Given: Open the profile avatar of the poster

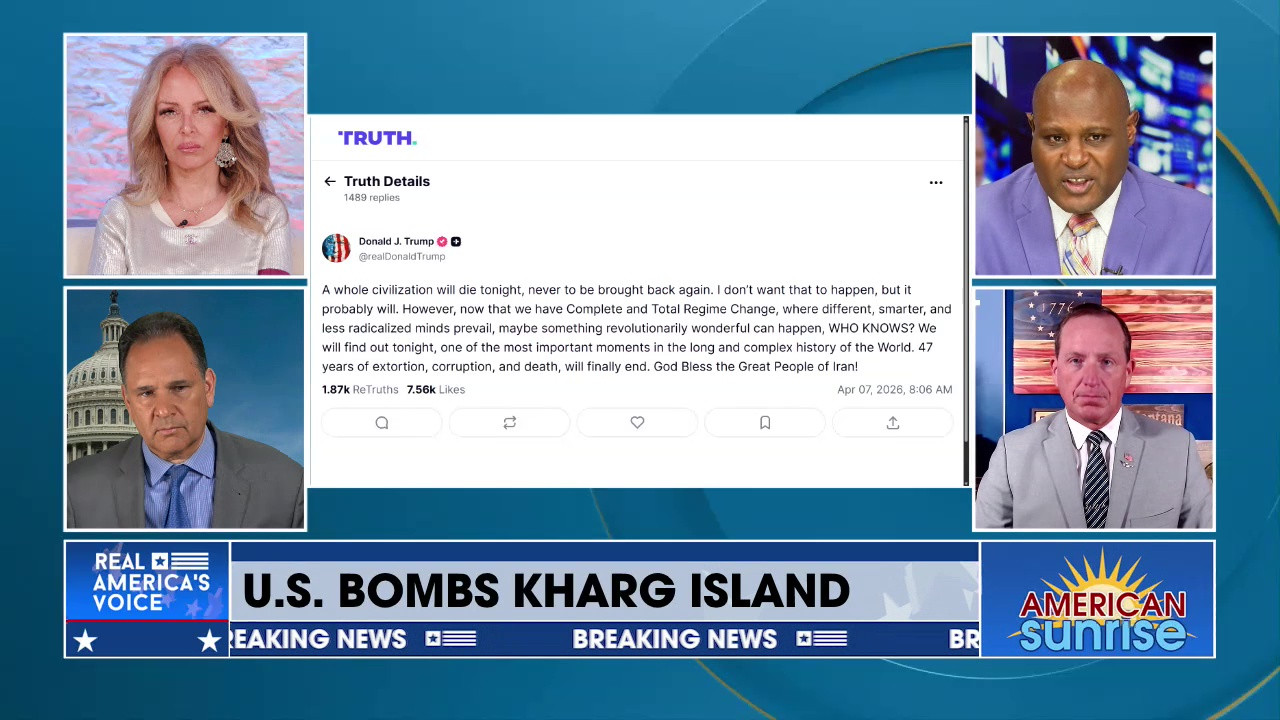Looking at the screenshot, I should pos(336,248).
